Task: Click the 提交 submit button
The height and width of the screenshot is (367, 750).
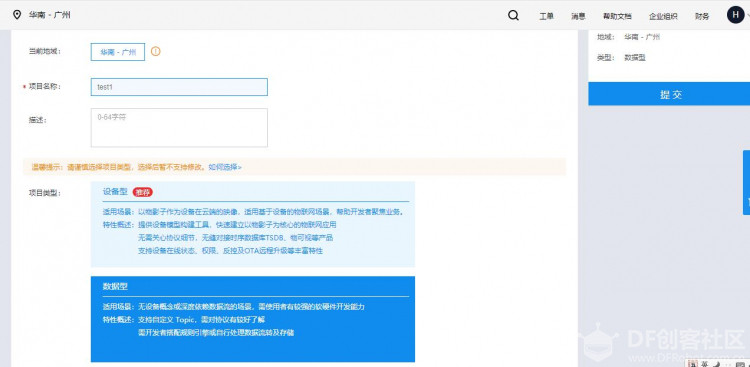Action: [x=669, y=94]
